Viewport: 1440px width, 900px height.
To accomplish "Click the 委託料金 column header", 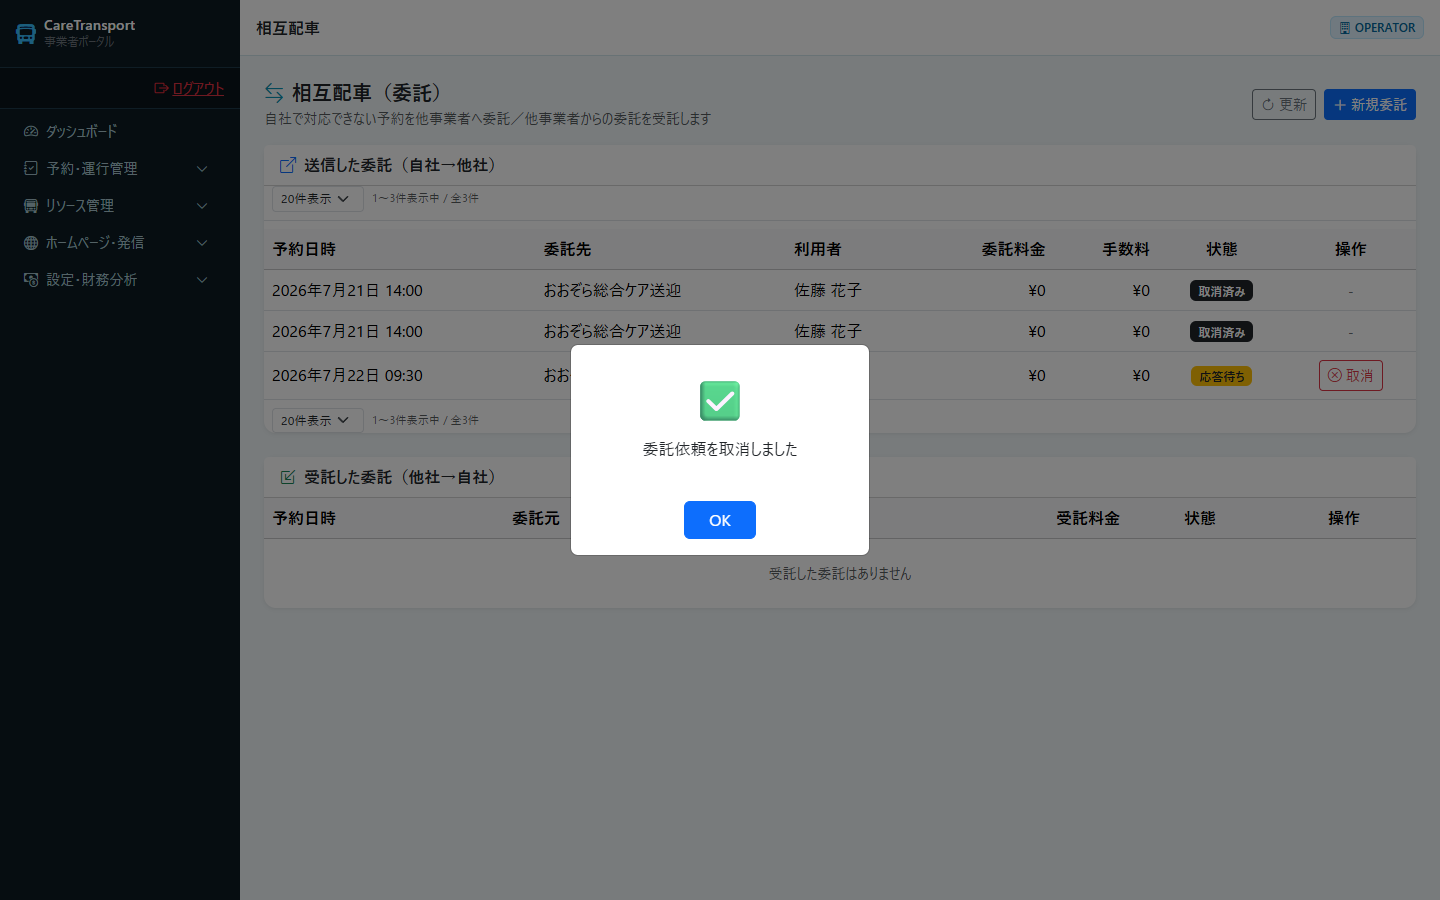I will tap(1013, 249).
